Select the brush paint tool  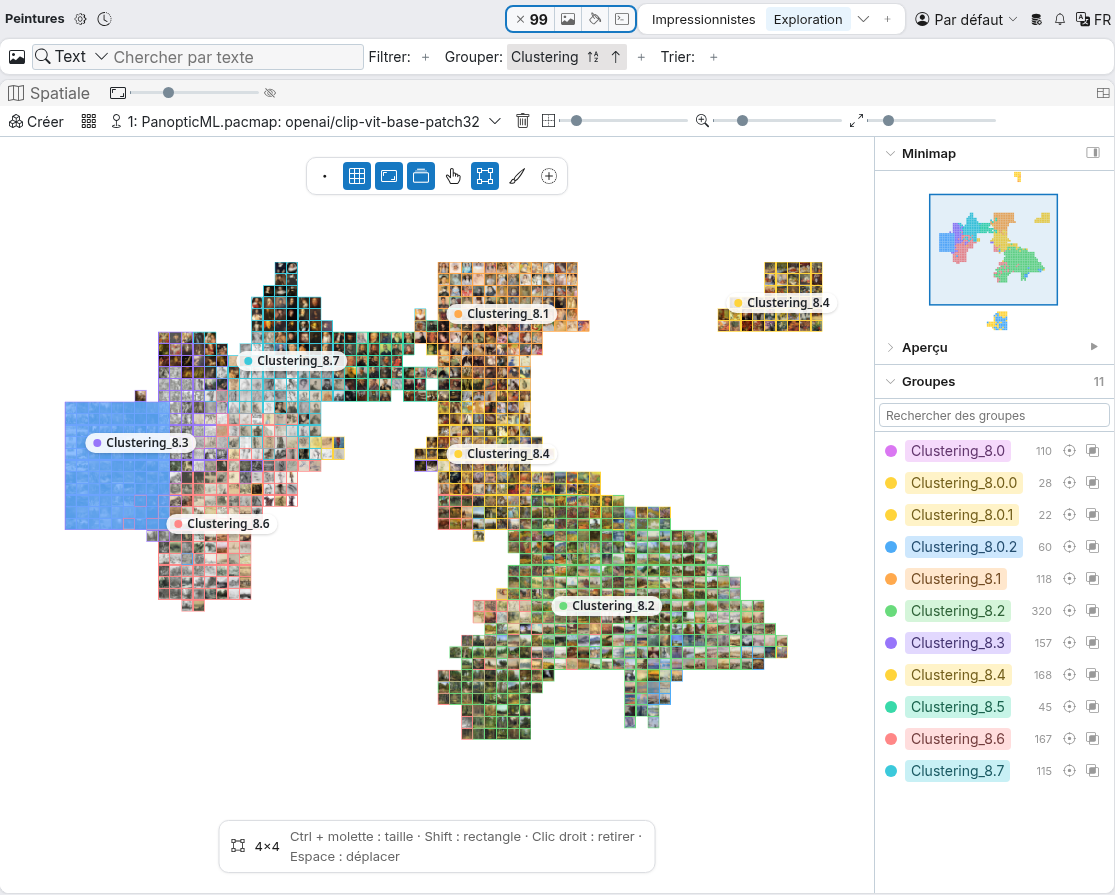[x=517, y=176]
